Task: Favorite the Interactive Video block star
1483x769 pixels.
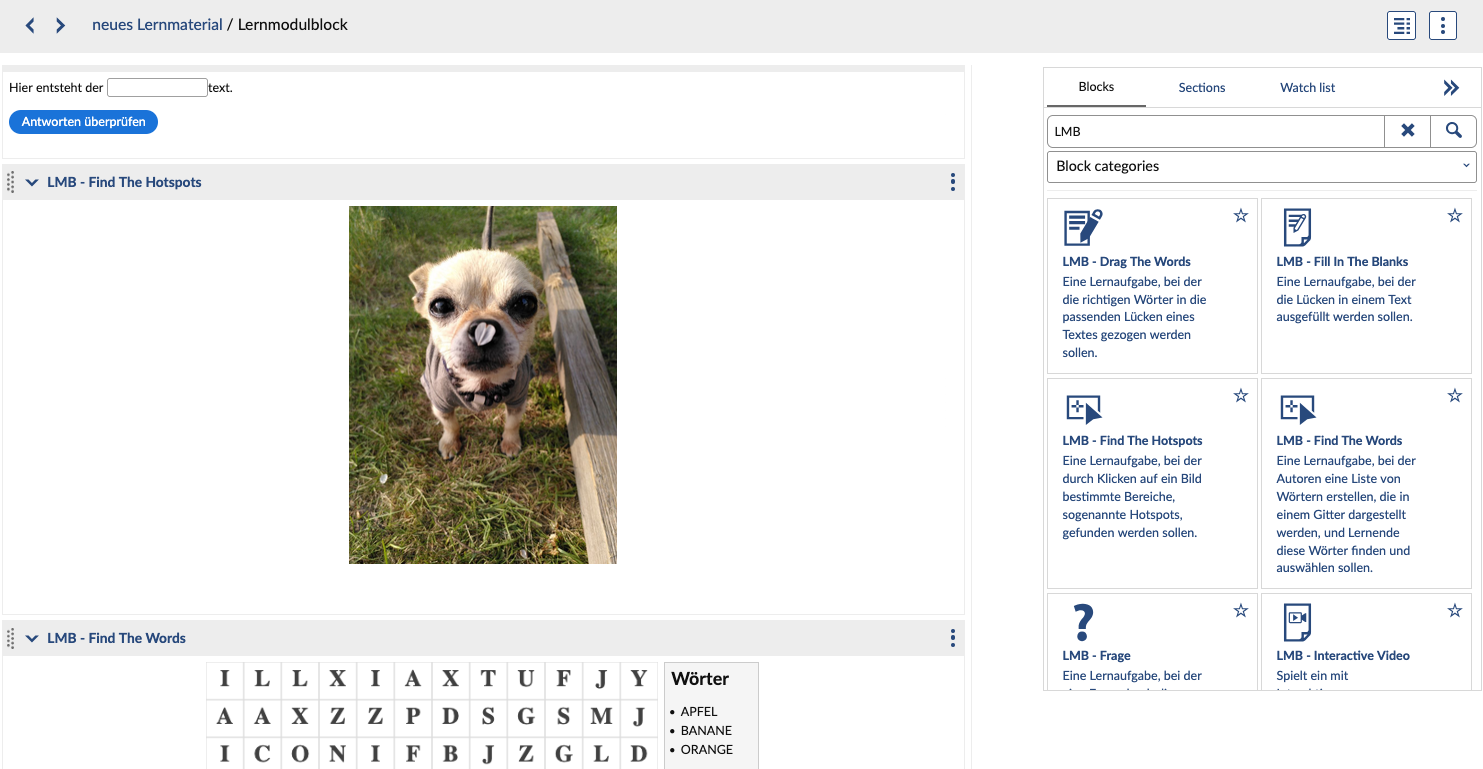Action: pos(1455,610)
